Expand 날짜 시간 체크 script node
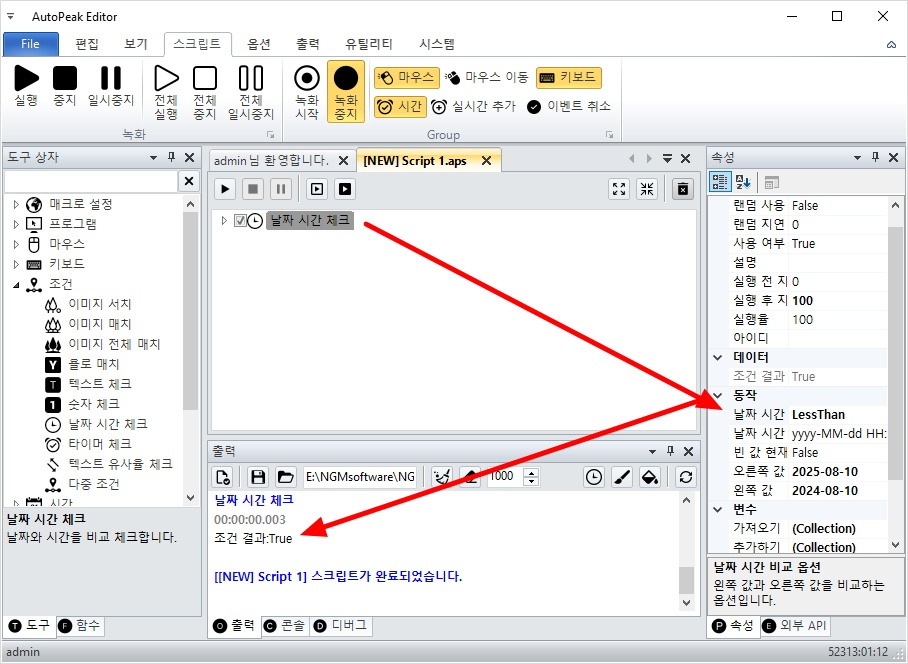 click(x=224, y=221)
